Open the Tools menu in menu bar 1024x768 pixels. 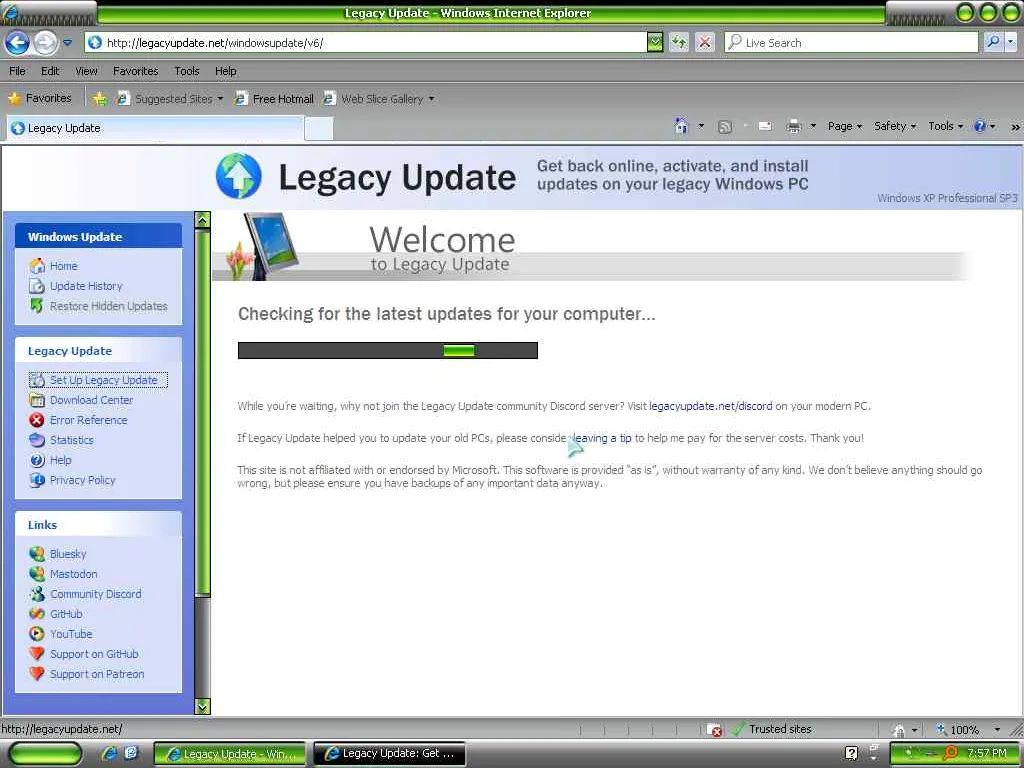187,71
